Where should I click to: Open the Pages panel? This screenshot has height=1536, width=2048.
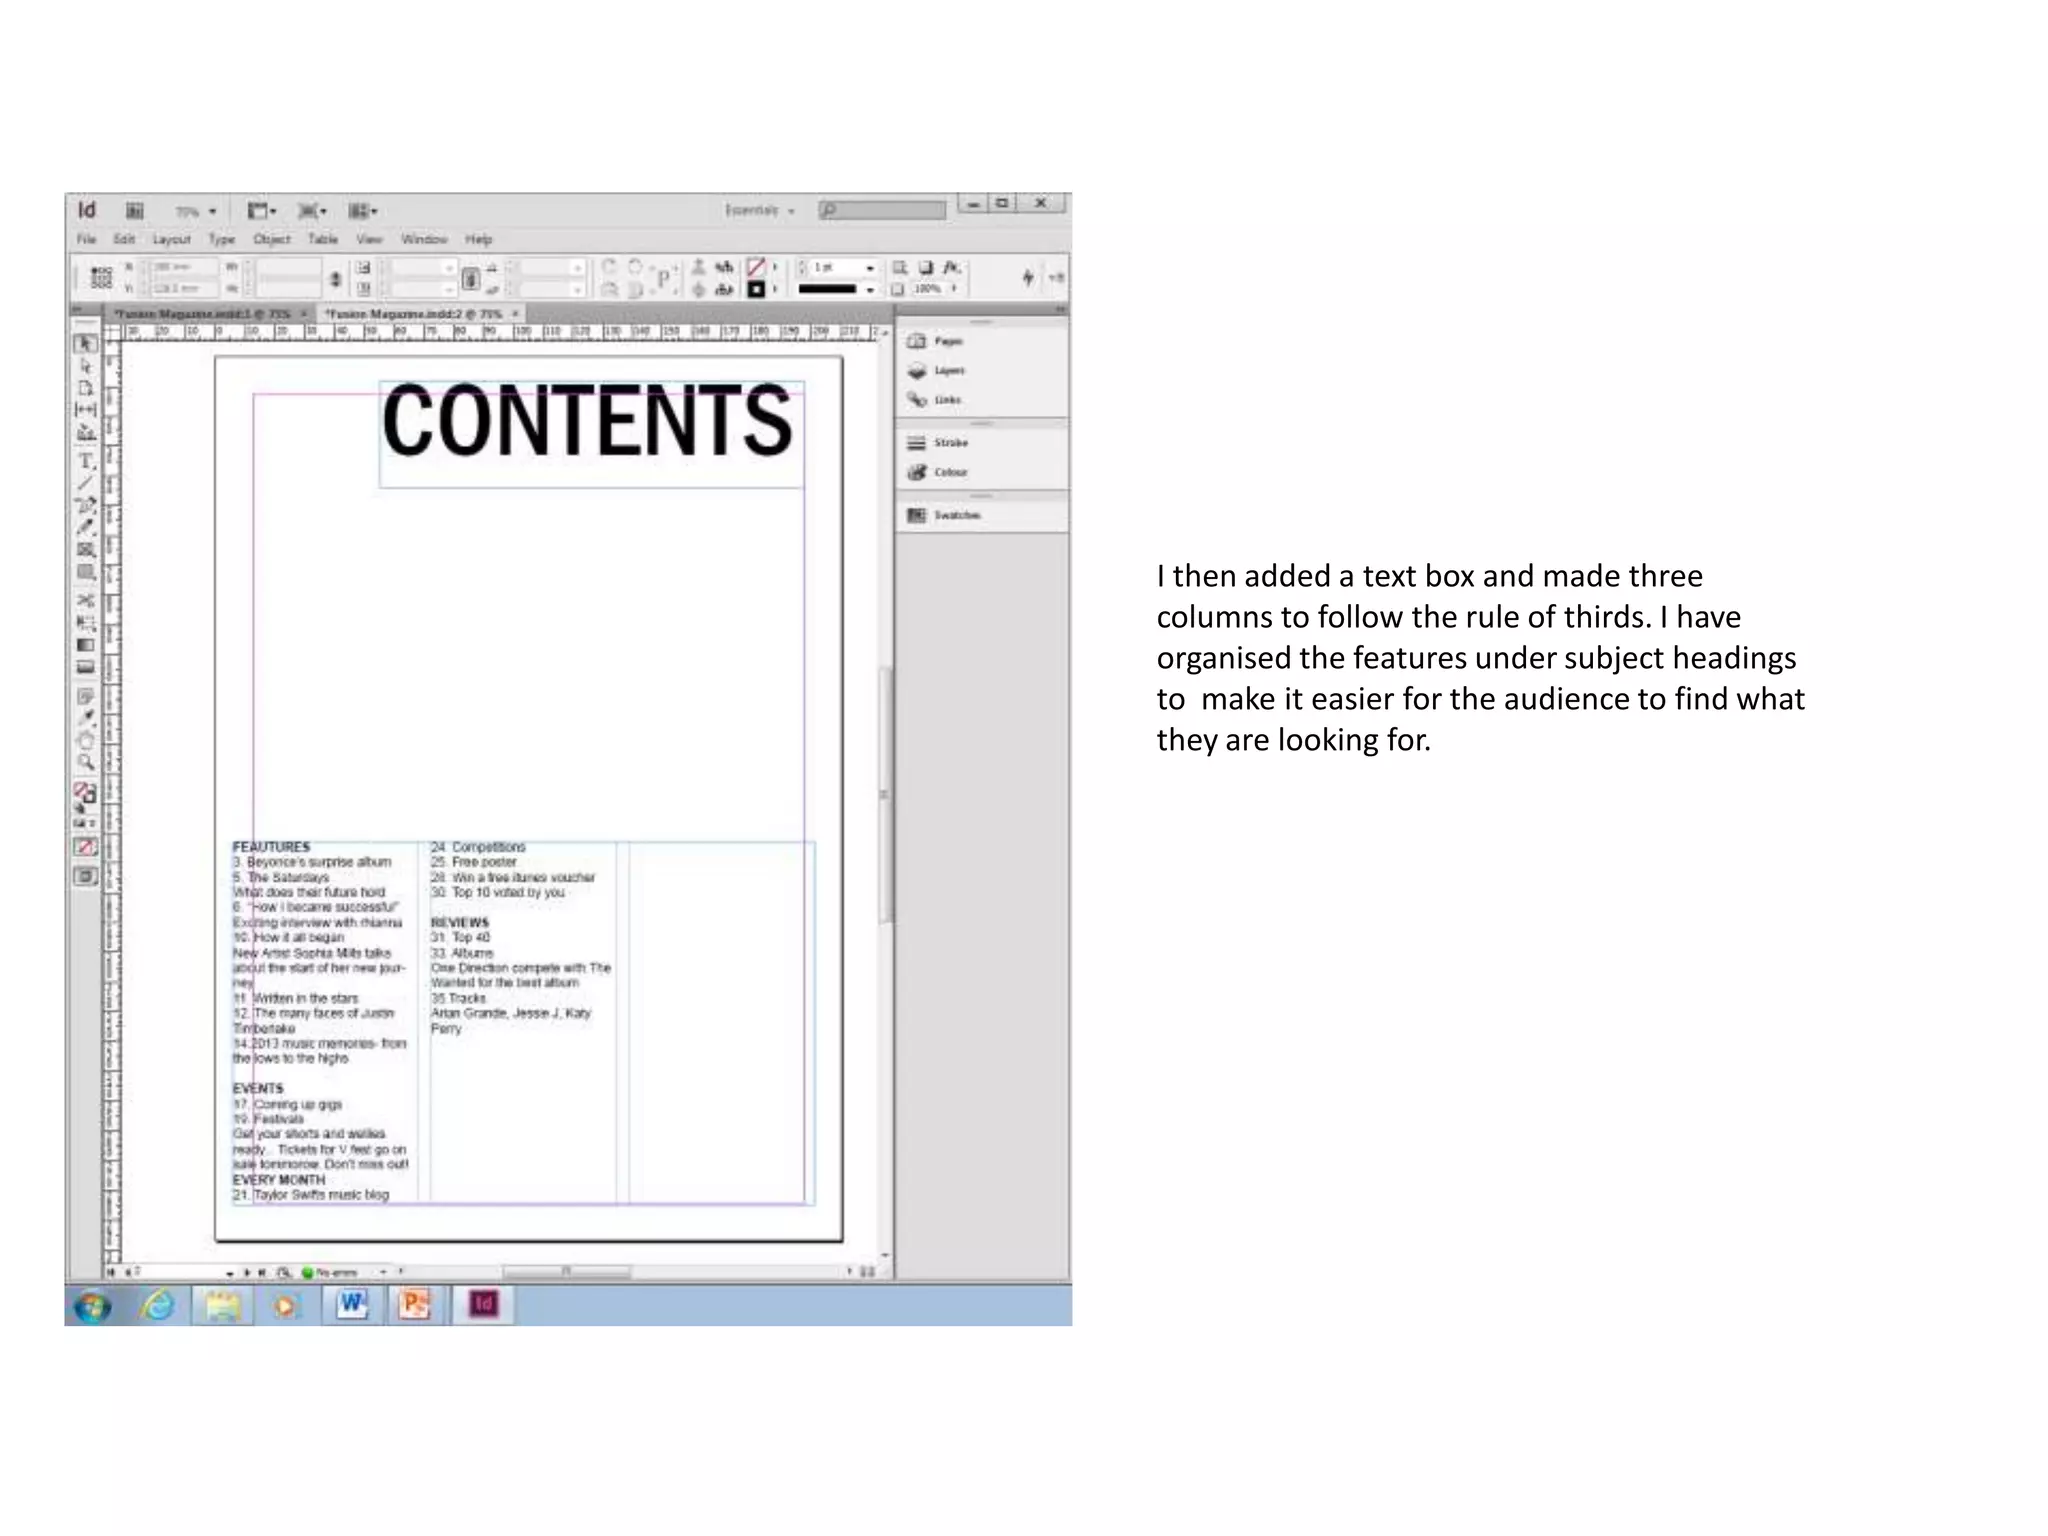936,341
